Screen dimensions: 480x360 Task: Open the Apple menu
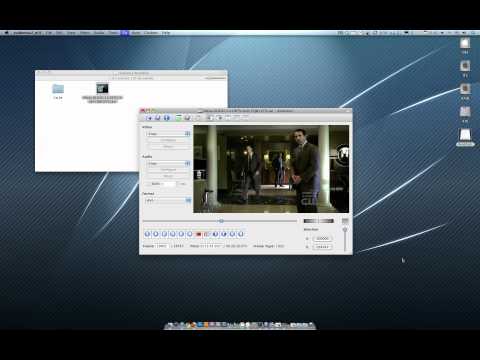pyautogui.click(x=6, y=33)
